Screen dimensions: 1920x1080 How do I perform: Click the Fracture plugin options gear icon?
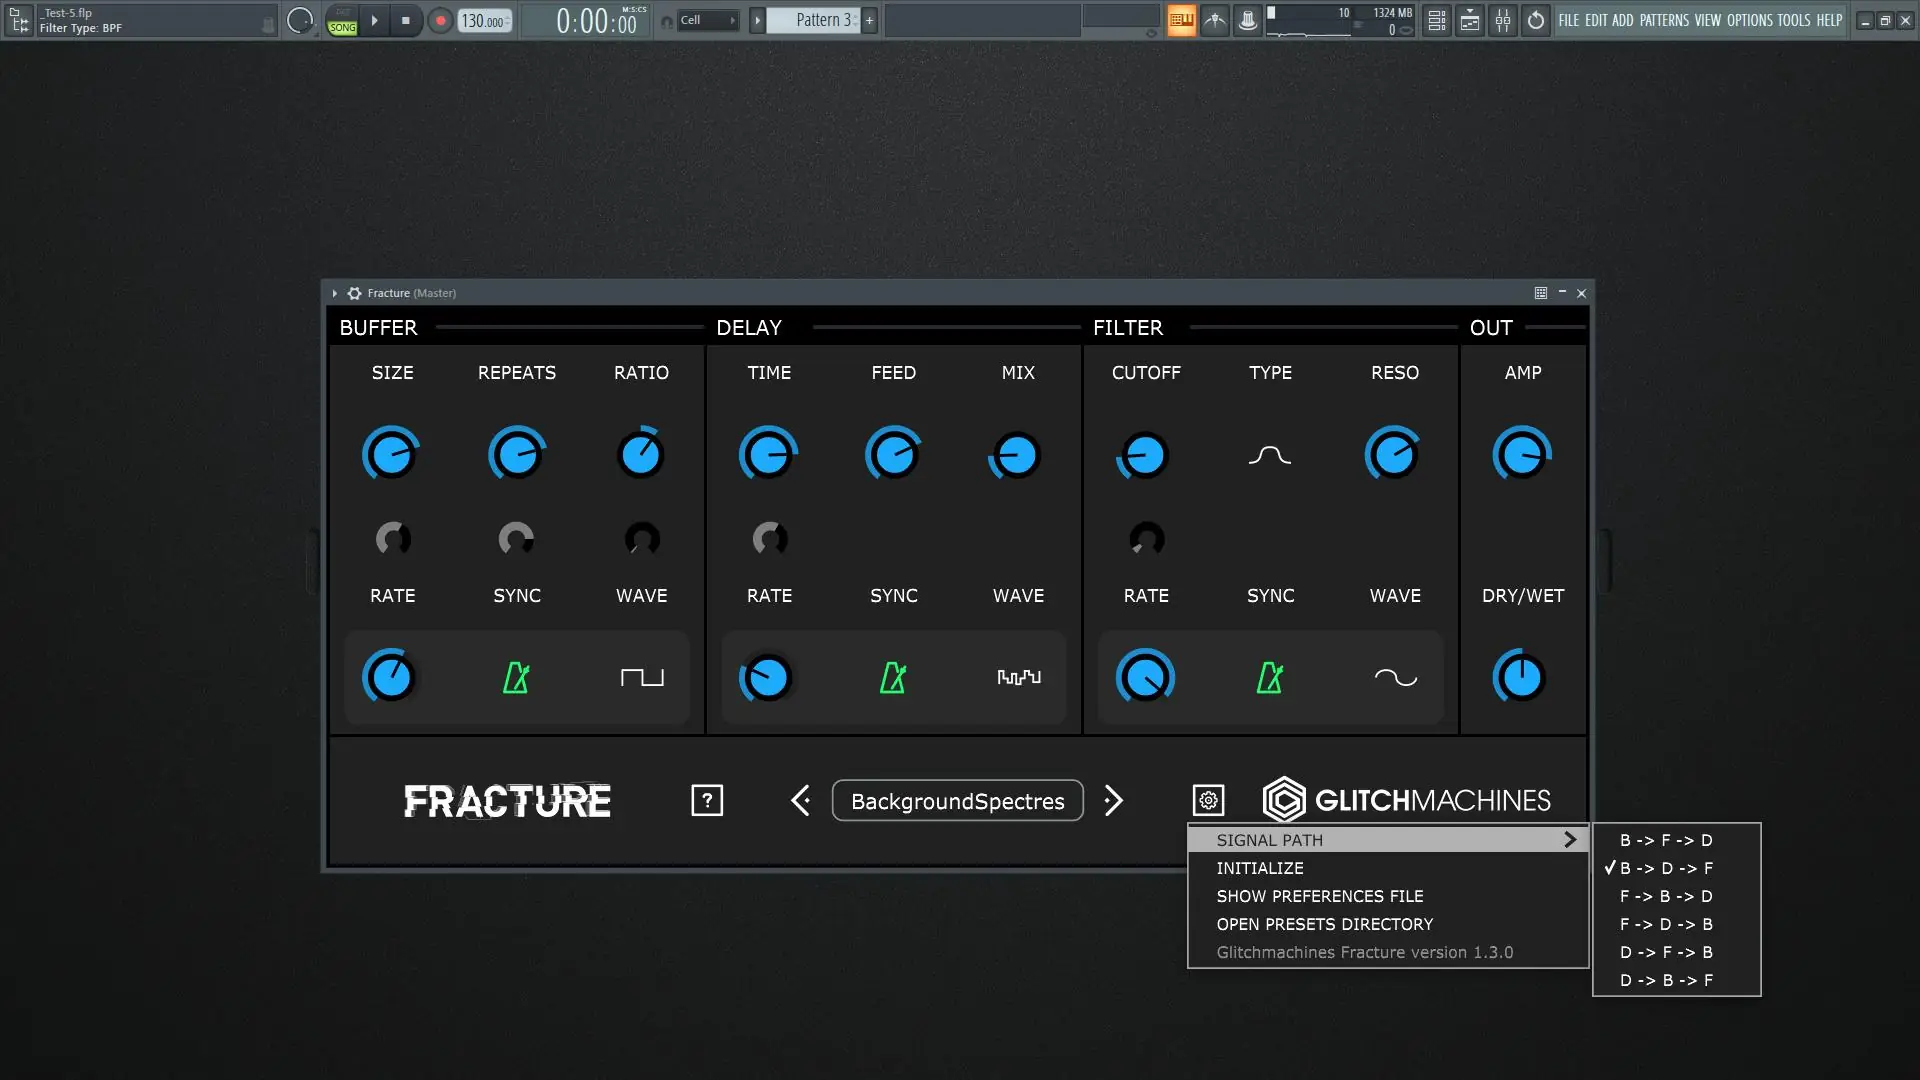click(354, 293)
